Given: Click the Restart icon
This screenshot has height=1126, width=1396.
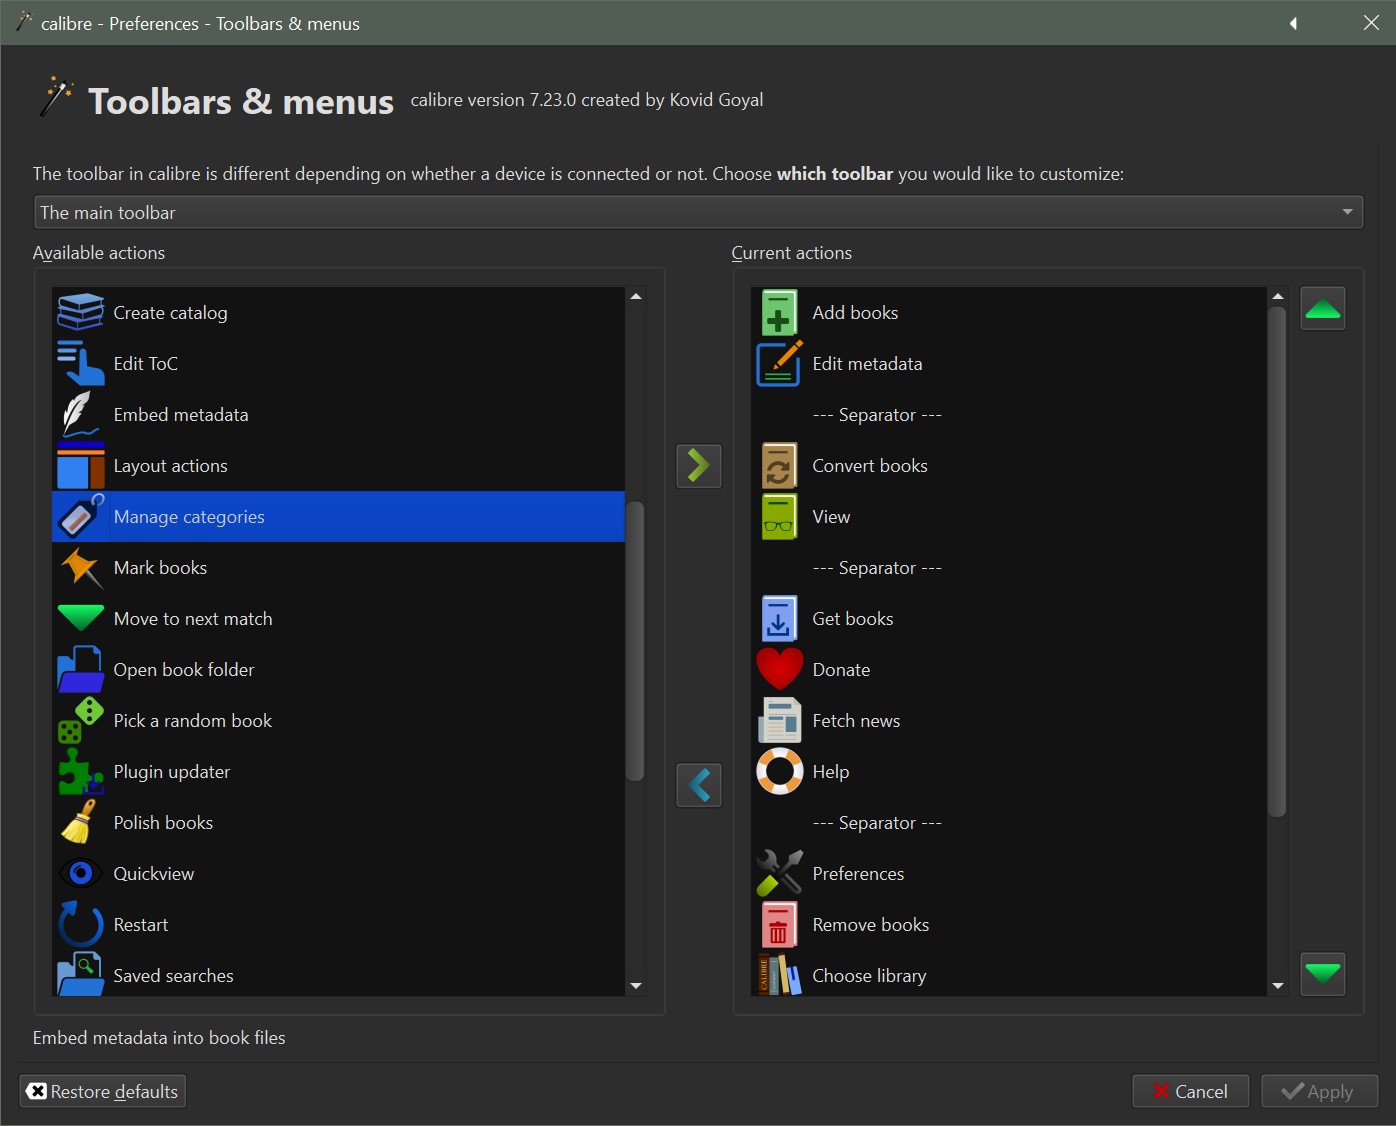Looking at the screenshot, I should click(x=80, y=925).
